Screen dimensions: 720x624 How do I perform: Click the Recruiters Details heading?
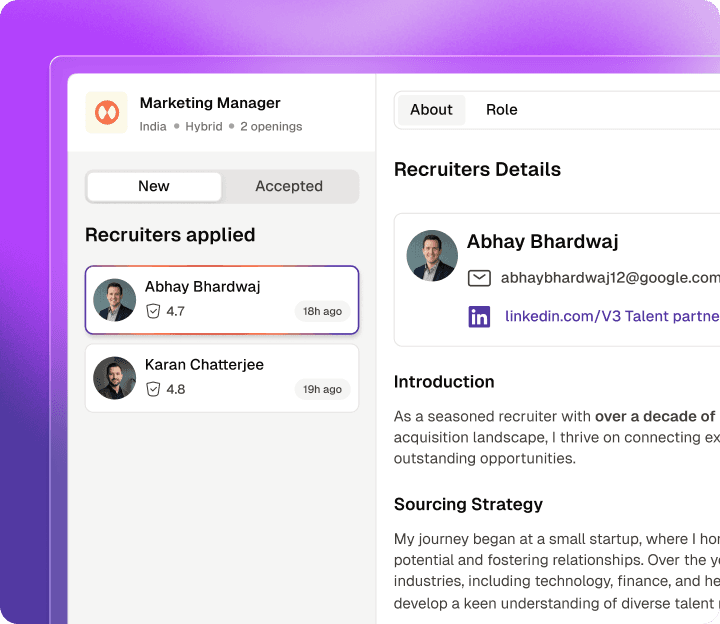click(x=478, y=169)
